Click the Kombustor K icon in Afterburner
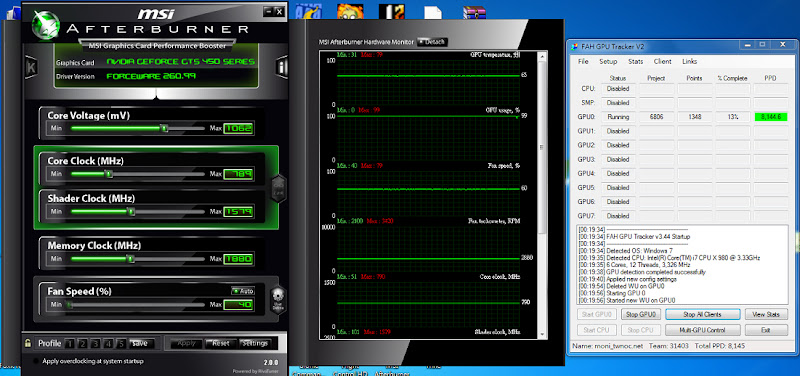The width and height of the screenshot is (800, 376). [x=31, y=67]
